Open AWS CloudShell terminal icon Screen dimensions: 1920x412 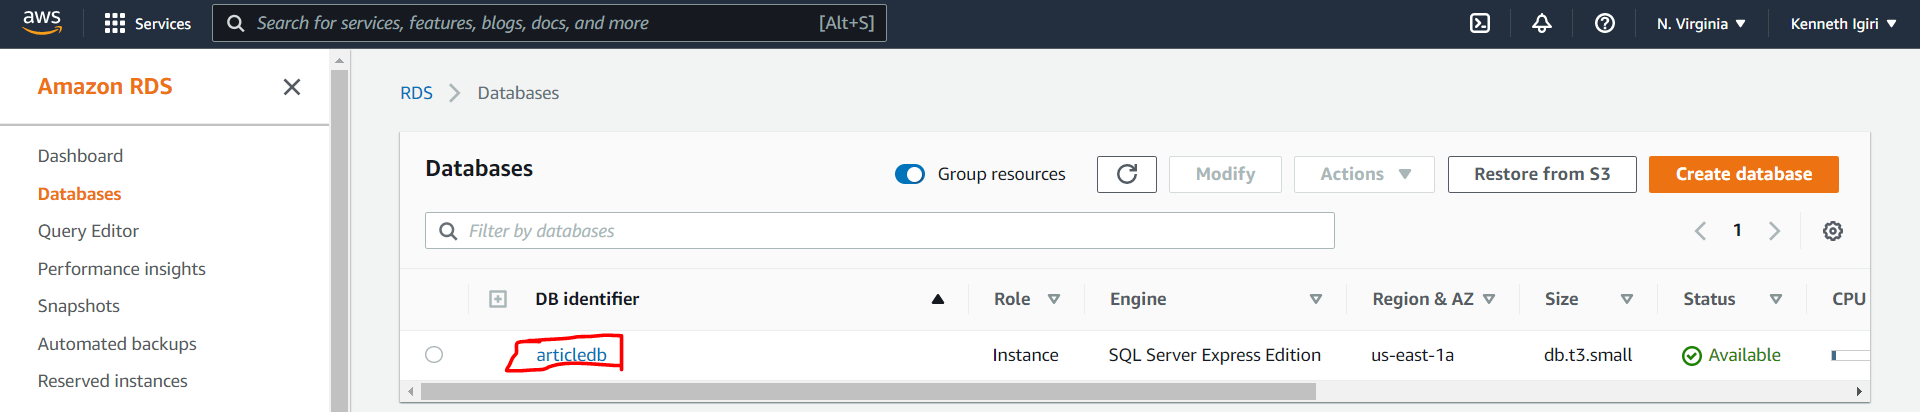(x=1480, y=23)
